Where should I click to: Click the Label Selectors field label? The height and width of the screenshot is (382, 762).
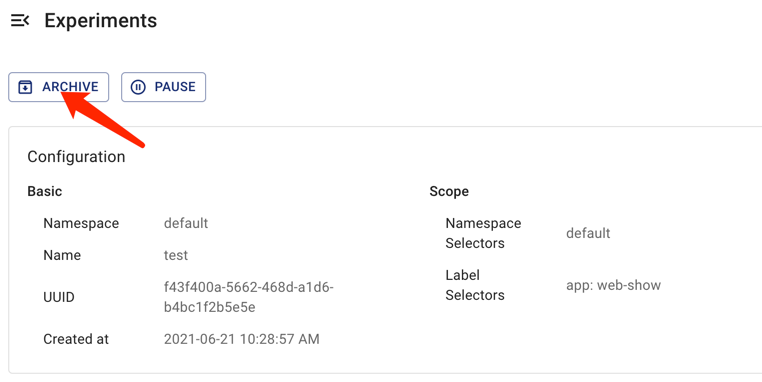[x=475, y=285]
